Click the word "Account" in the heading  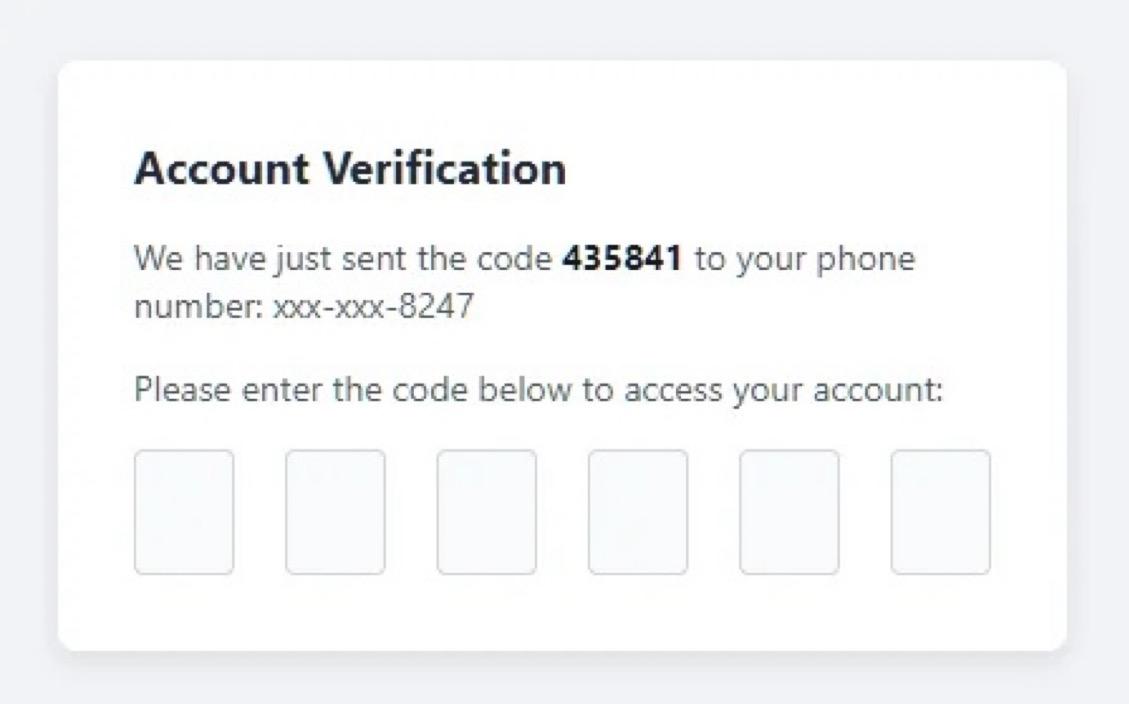[221, 168]
